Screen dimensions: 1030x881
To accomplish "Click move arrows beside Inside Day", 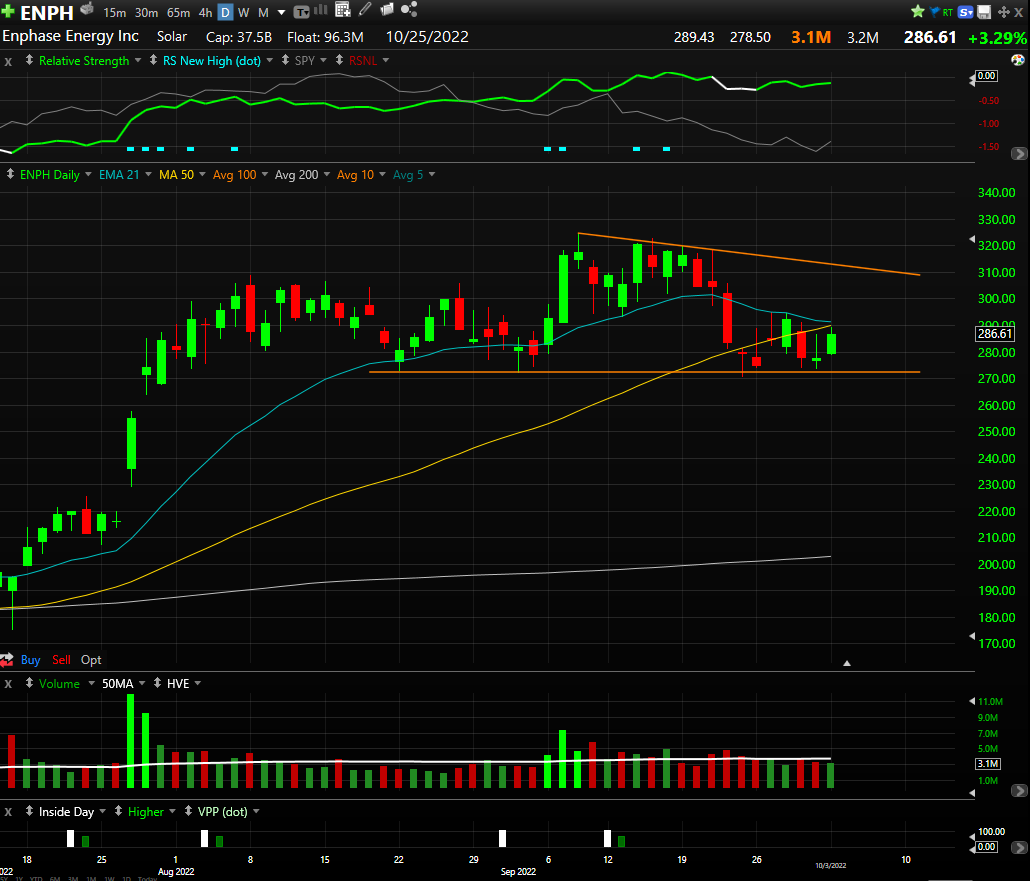I will (30, 811).
